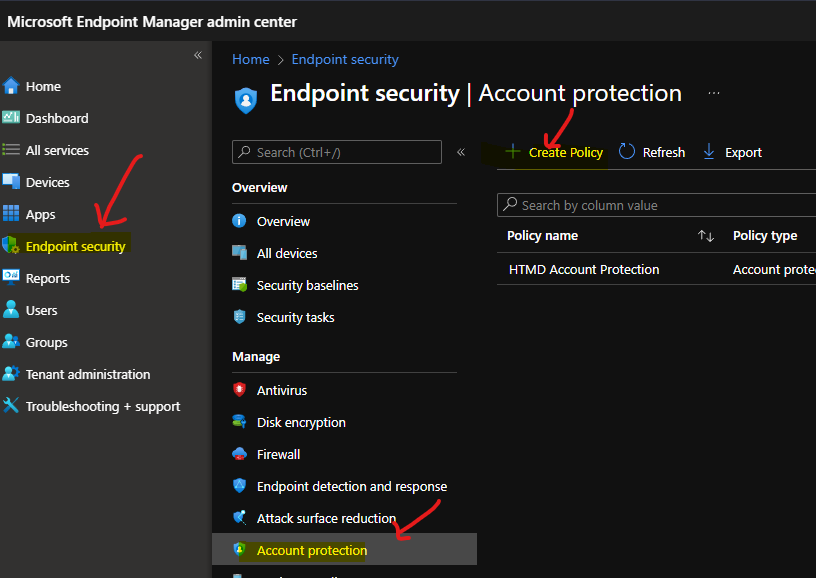Go to Devices in the sidebar

coord(47,183)
